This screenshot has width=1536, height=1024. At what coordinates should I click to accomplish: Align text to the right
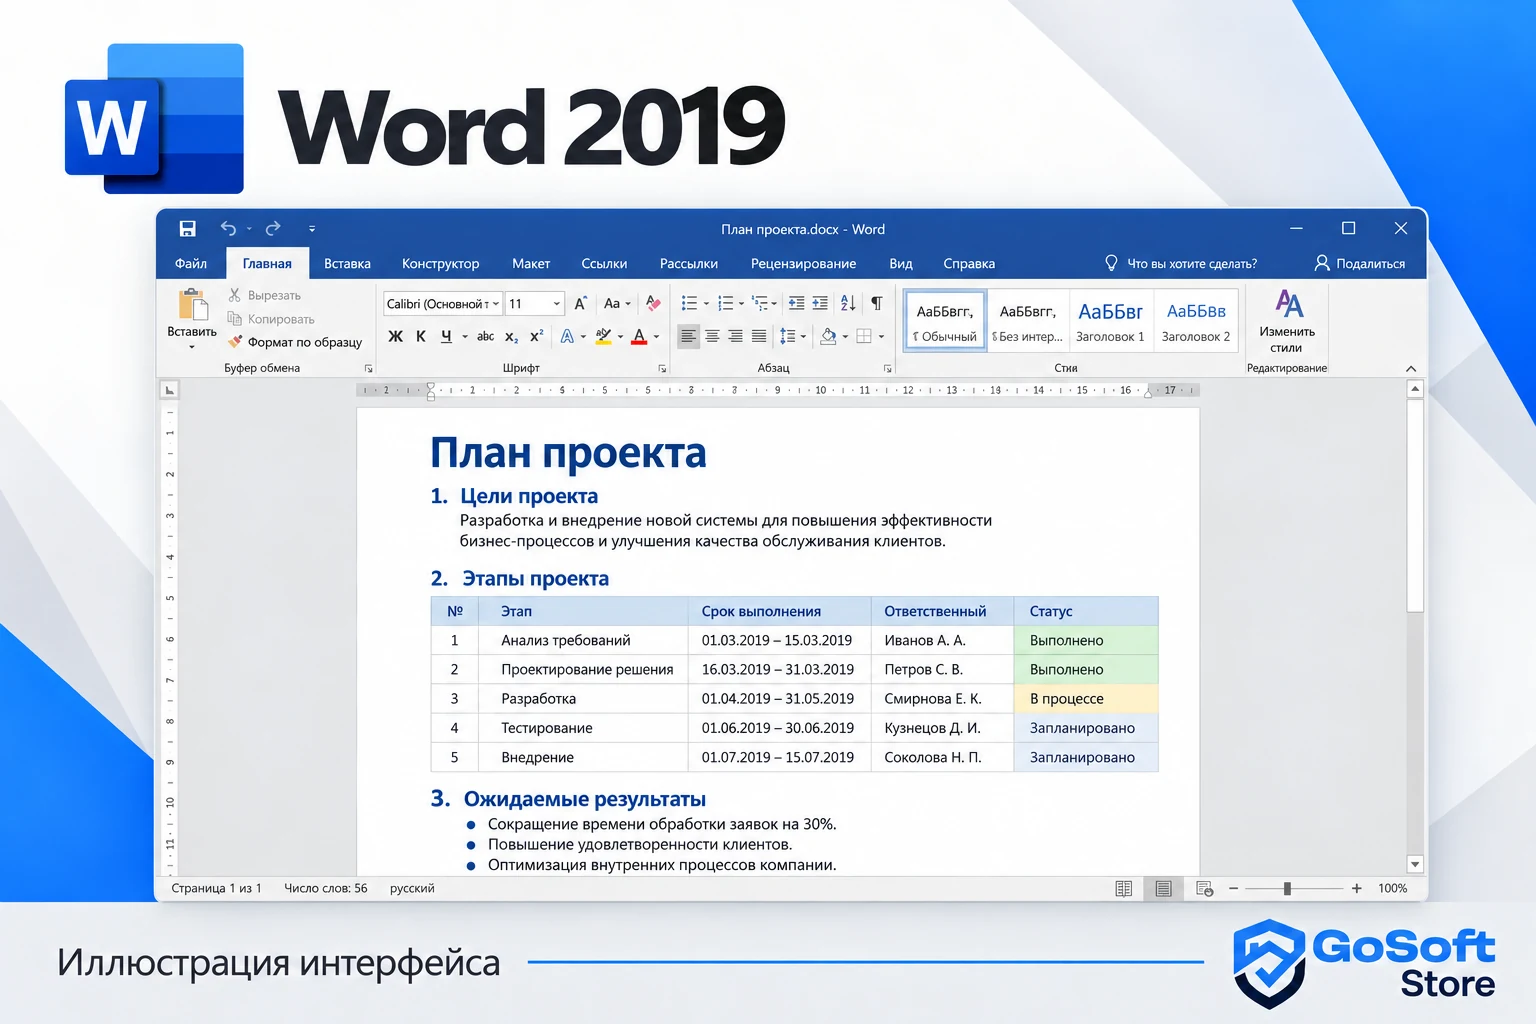(x=735, y=336)
